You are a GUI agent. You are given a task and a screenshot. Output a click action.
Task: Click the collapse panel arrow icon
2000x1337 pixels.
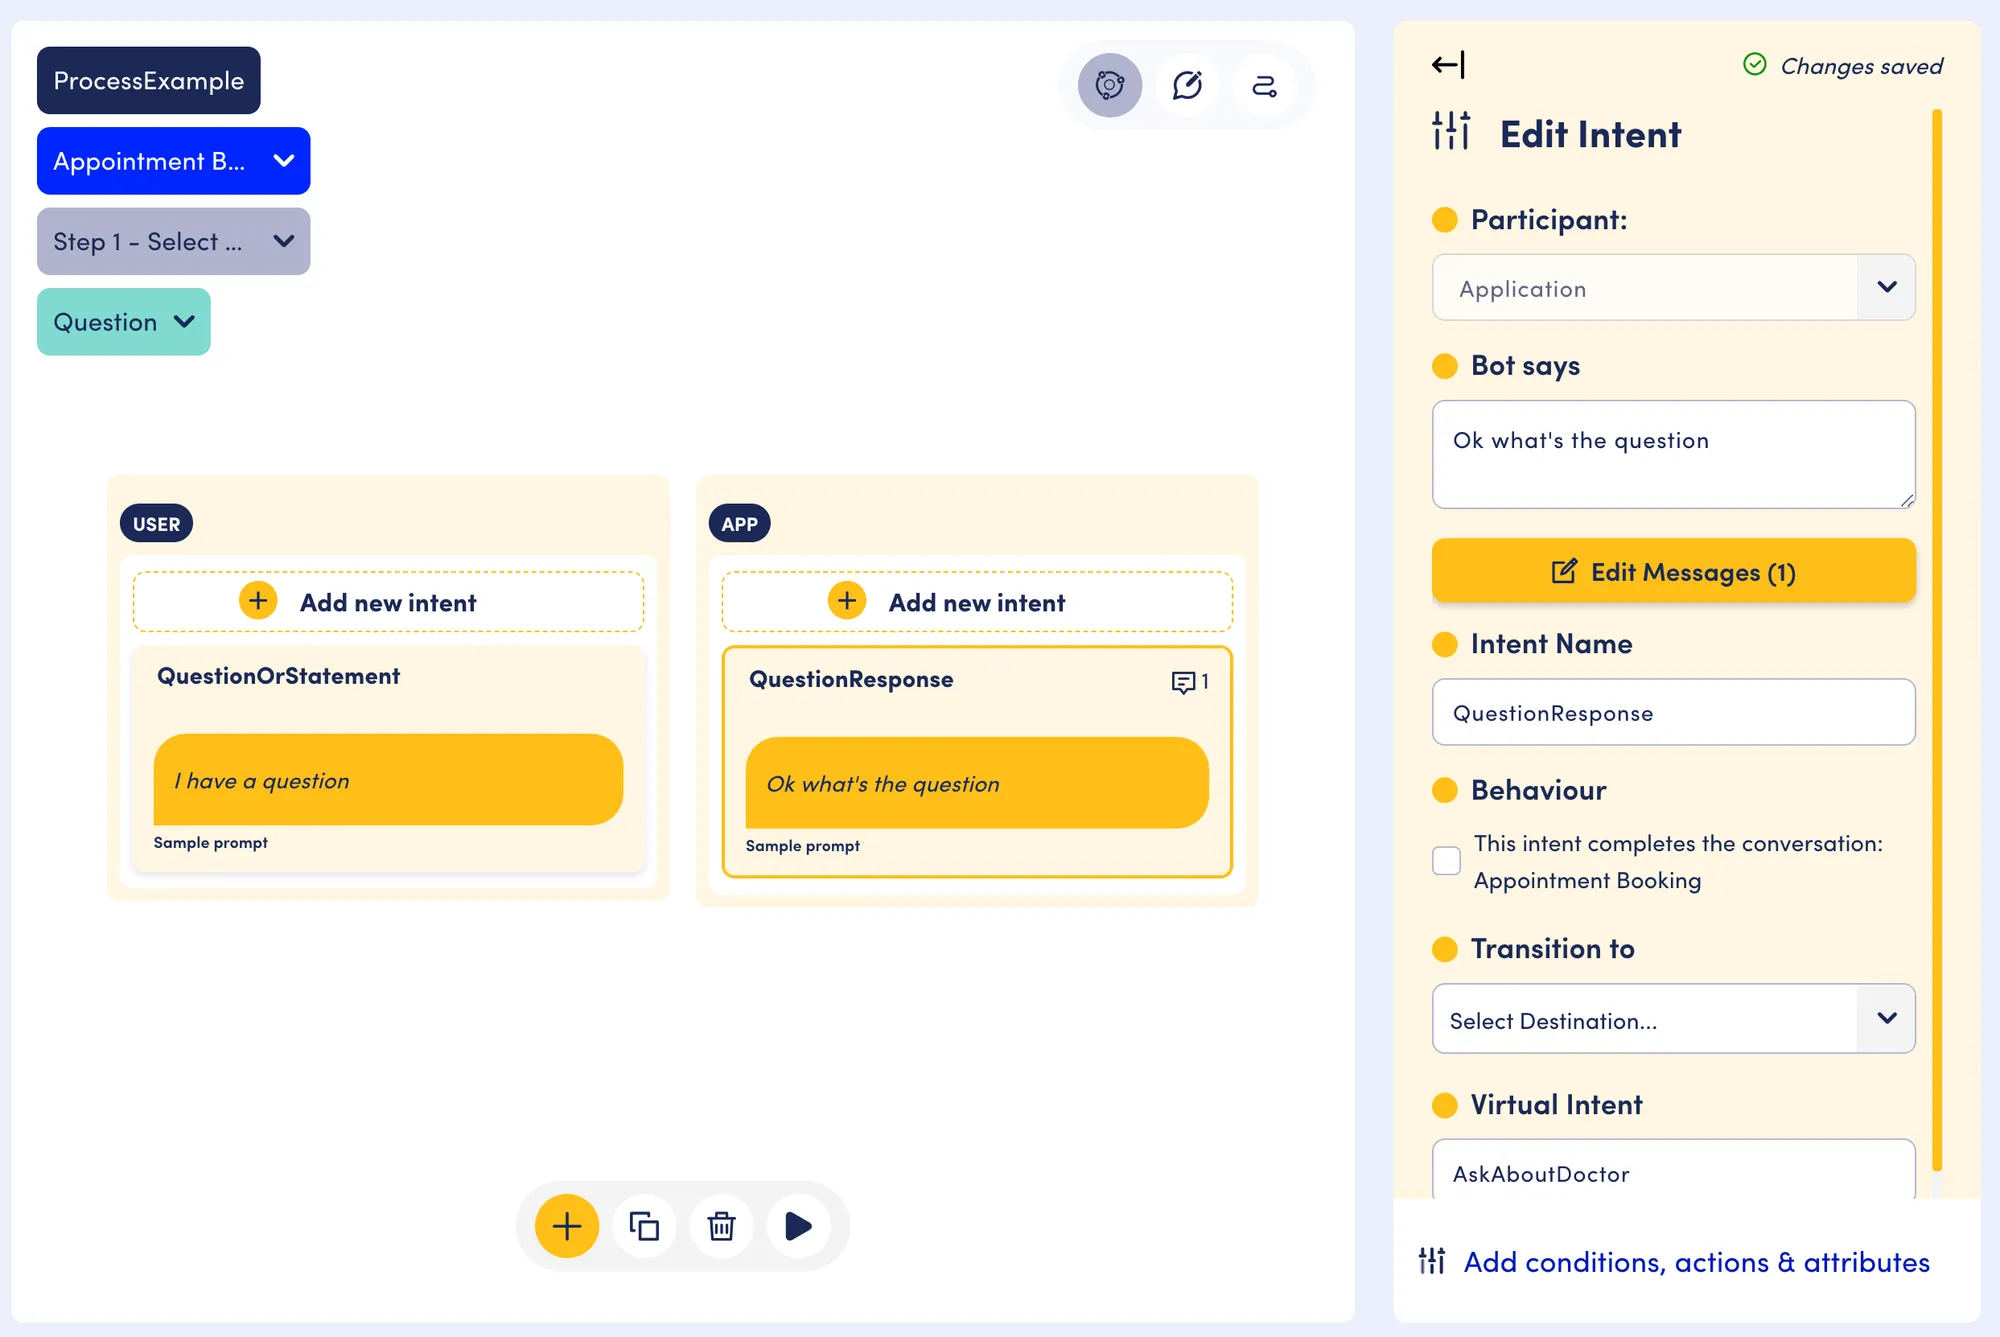coord(1447,65)
